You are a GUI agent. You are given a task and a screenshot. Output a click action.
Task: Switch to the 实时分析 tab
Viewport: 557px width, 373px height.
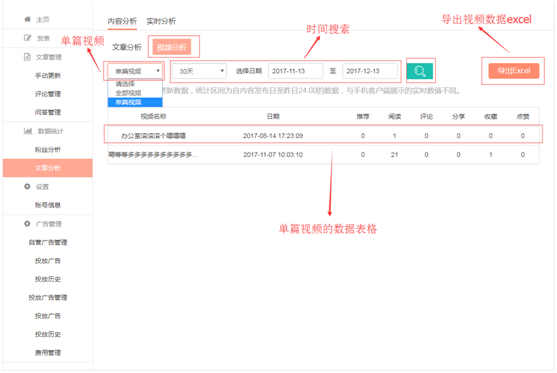[x=161, y=21]
